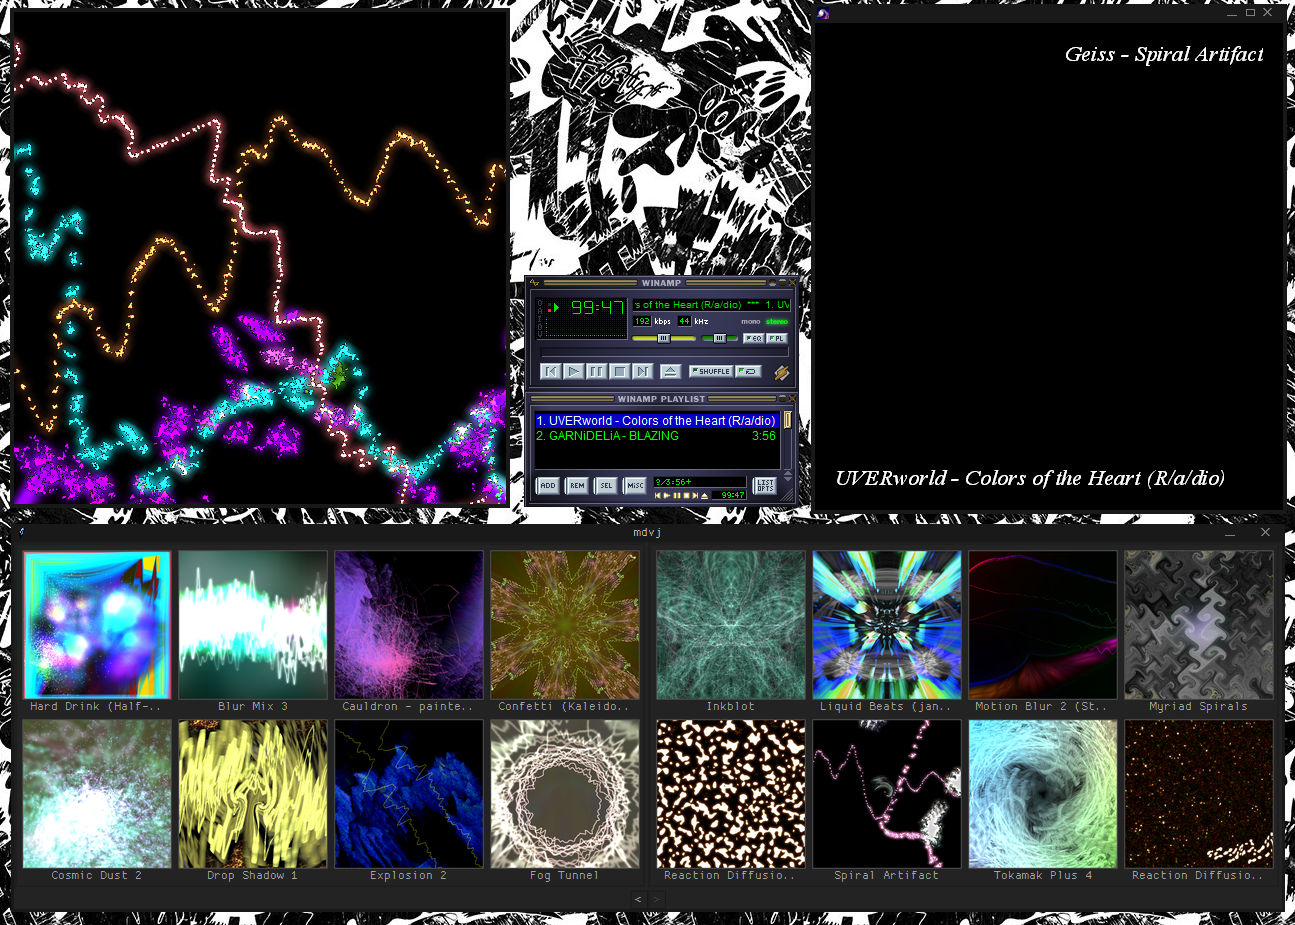Viewport: 1295px width, 925px height.
Task: Select Cauldron preset thumbnail
Action: click(409, 625)
